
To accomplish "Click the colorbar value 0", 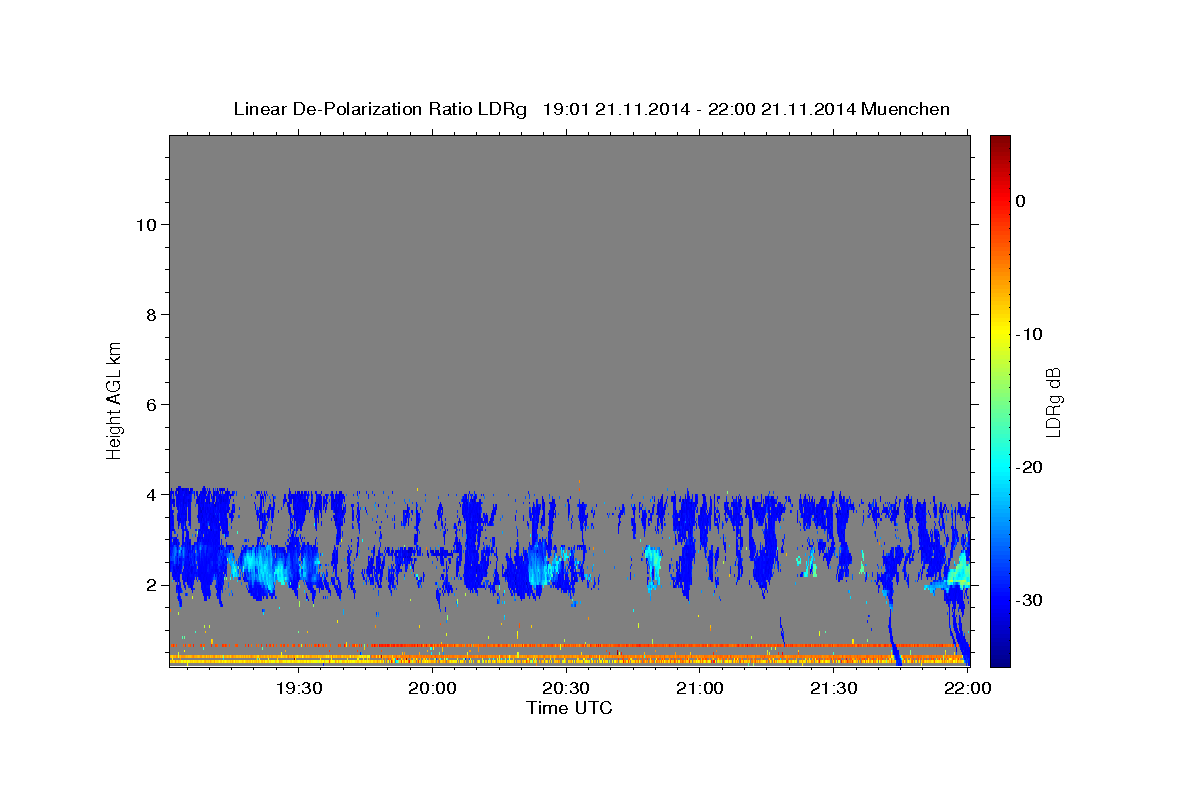I will tap(1020, 201).
